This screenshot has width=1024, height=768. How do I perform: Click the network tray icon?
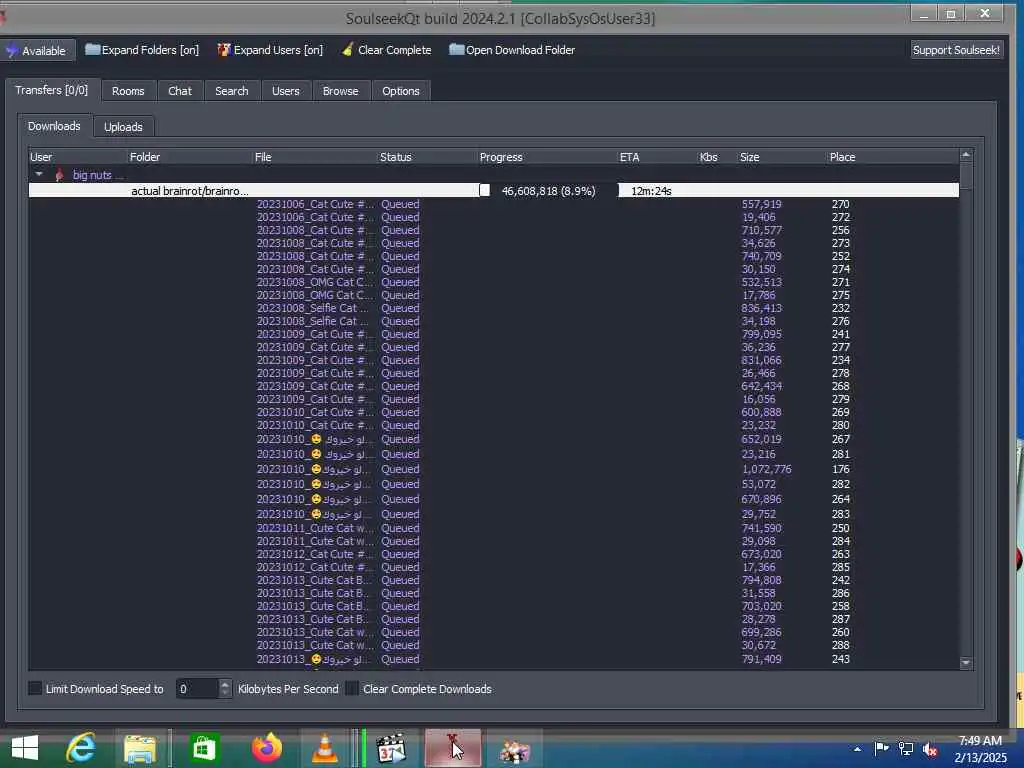(906, 748)
